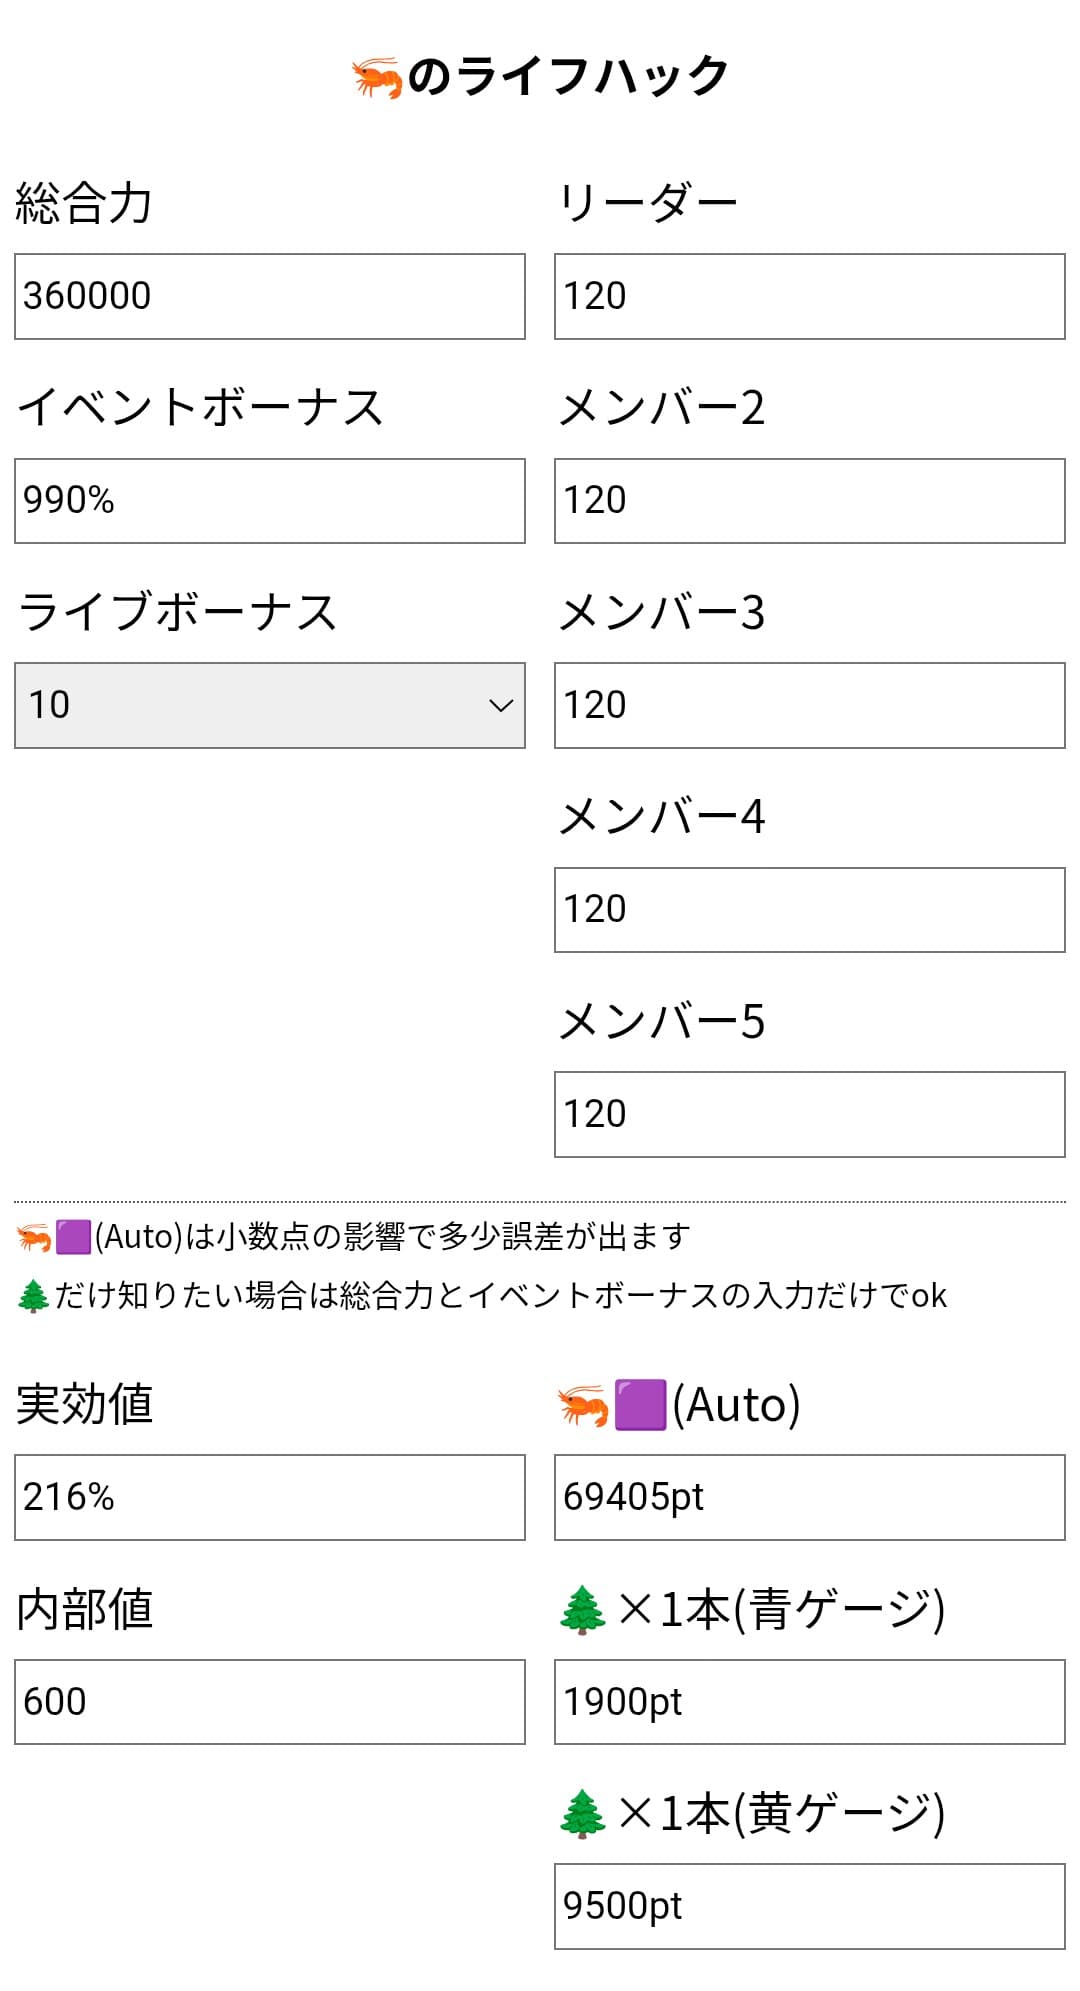This screenshot has width=1080, height=1991.
Task: Click the 内部値 field showing 600
Action: click(x=270, y=1702)
